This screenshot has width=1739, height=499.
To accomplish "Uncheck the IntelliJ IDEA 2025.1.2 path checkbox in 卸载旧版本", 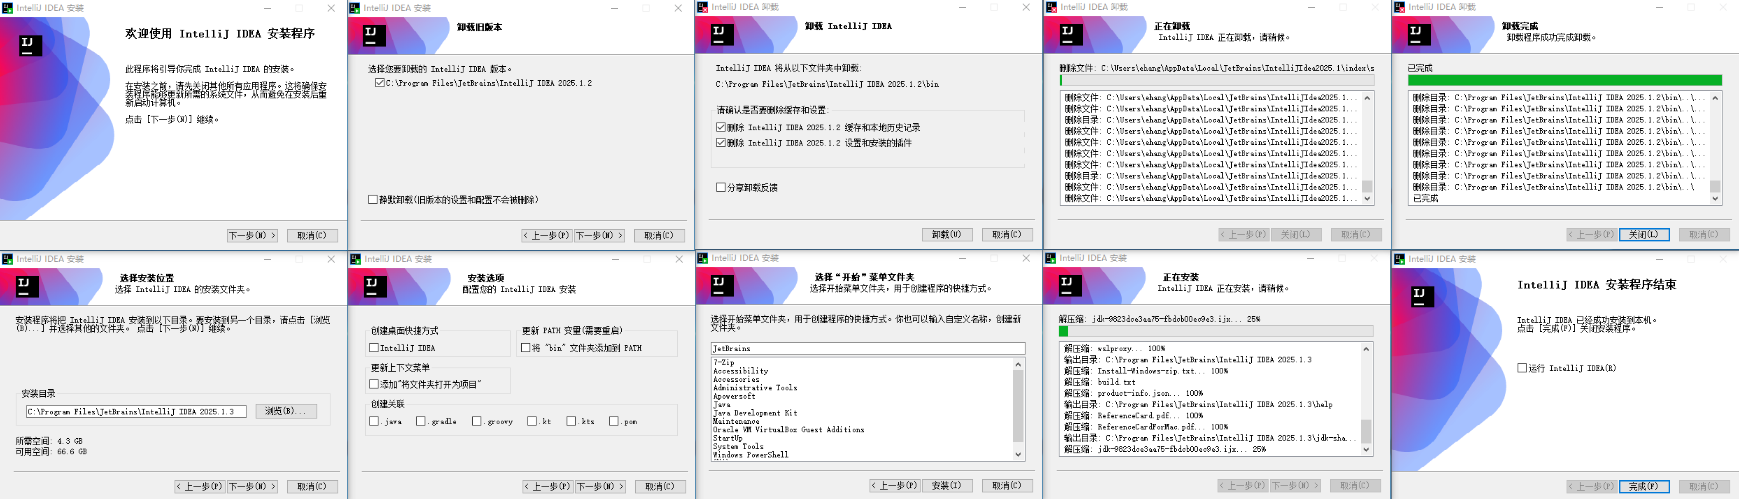I will tap(380, 83).
